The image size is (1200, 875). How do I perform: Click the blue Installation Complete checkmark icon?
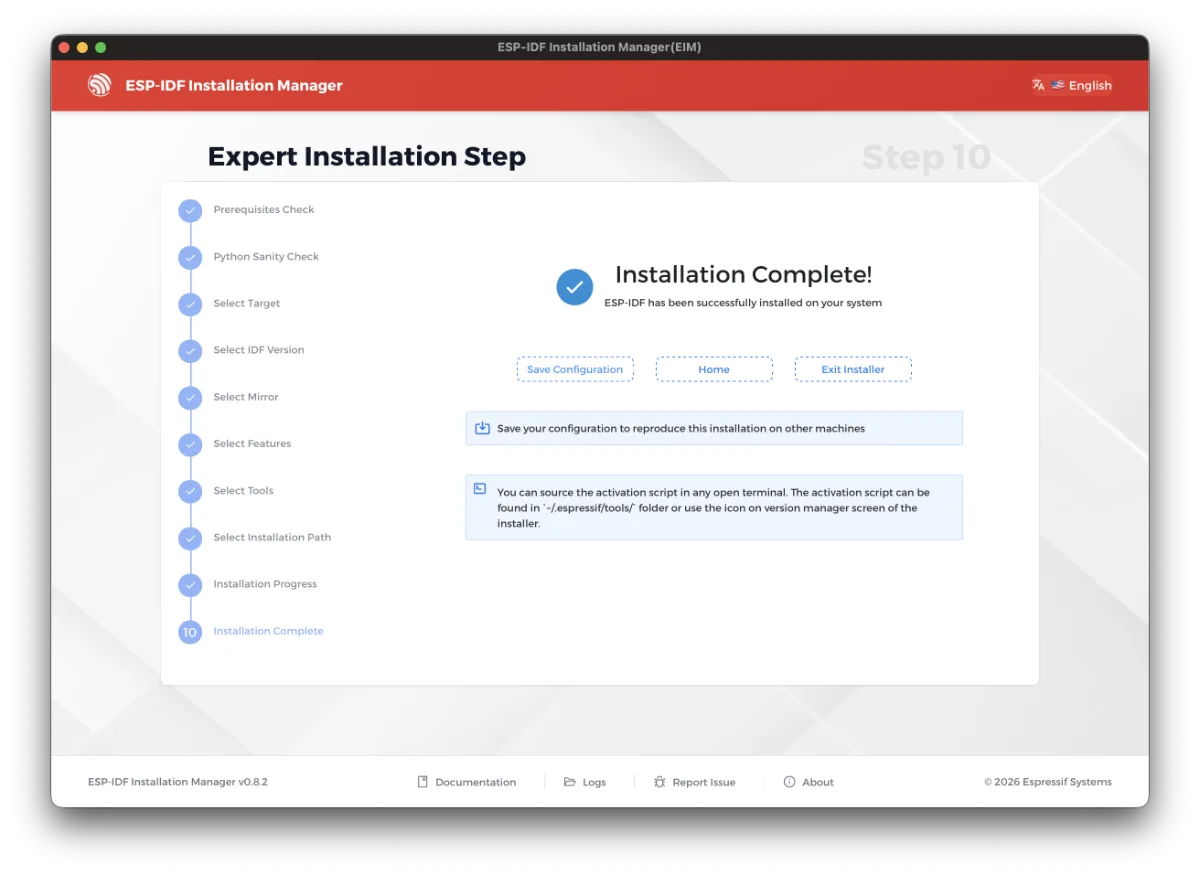coord(575,287)
